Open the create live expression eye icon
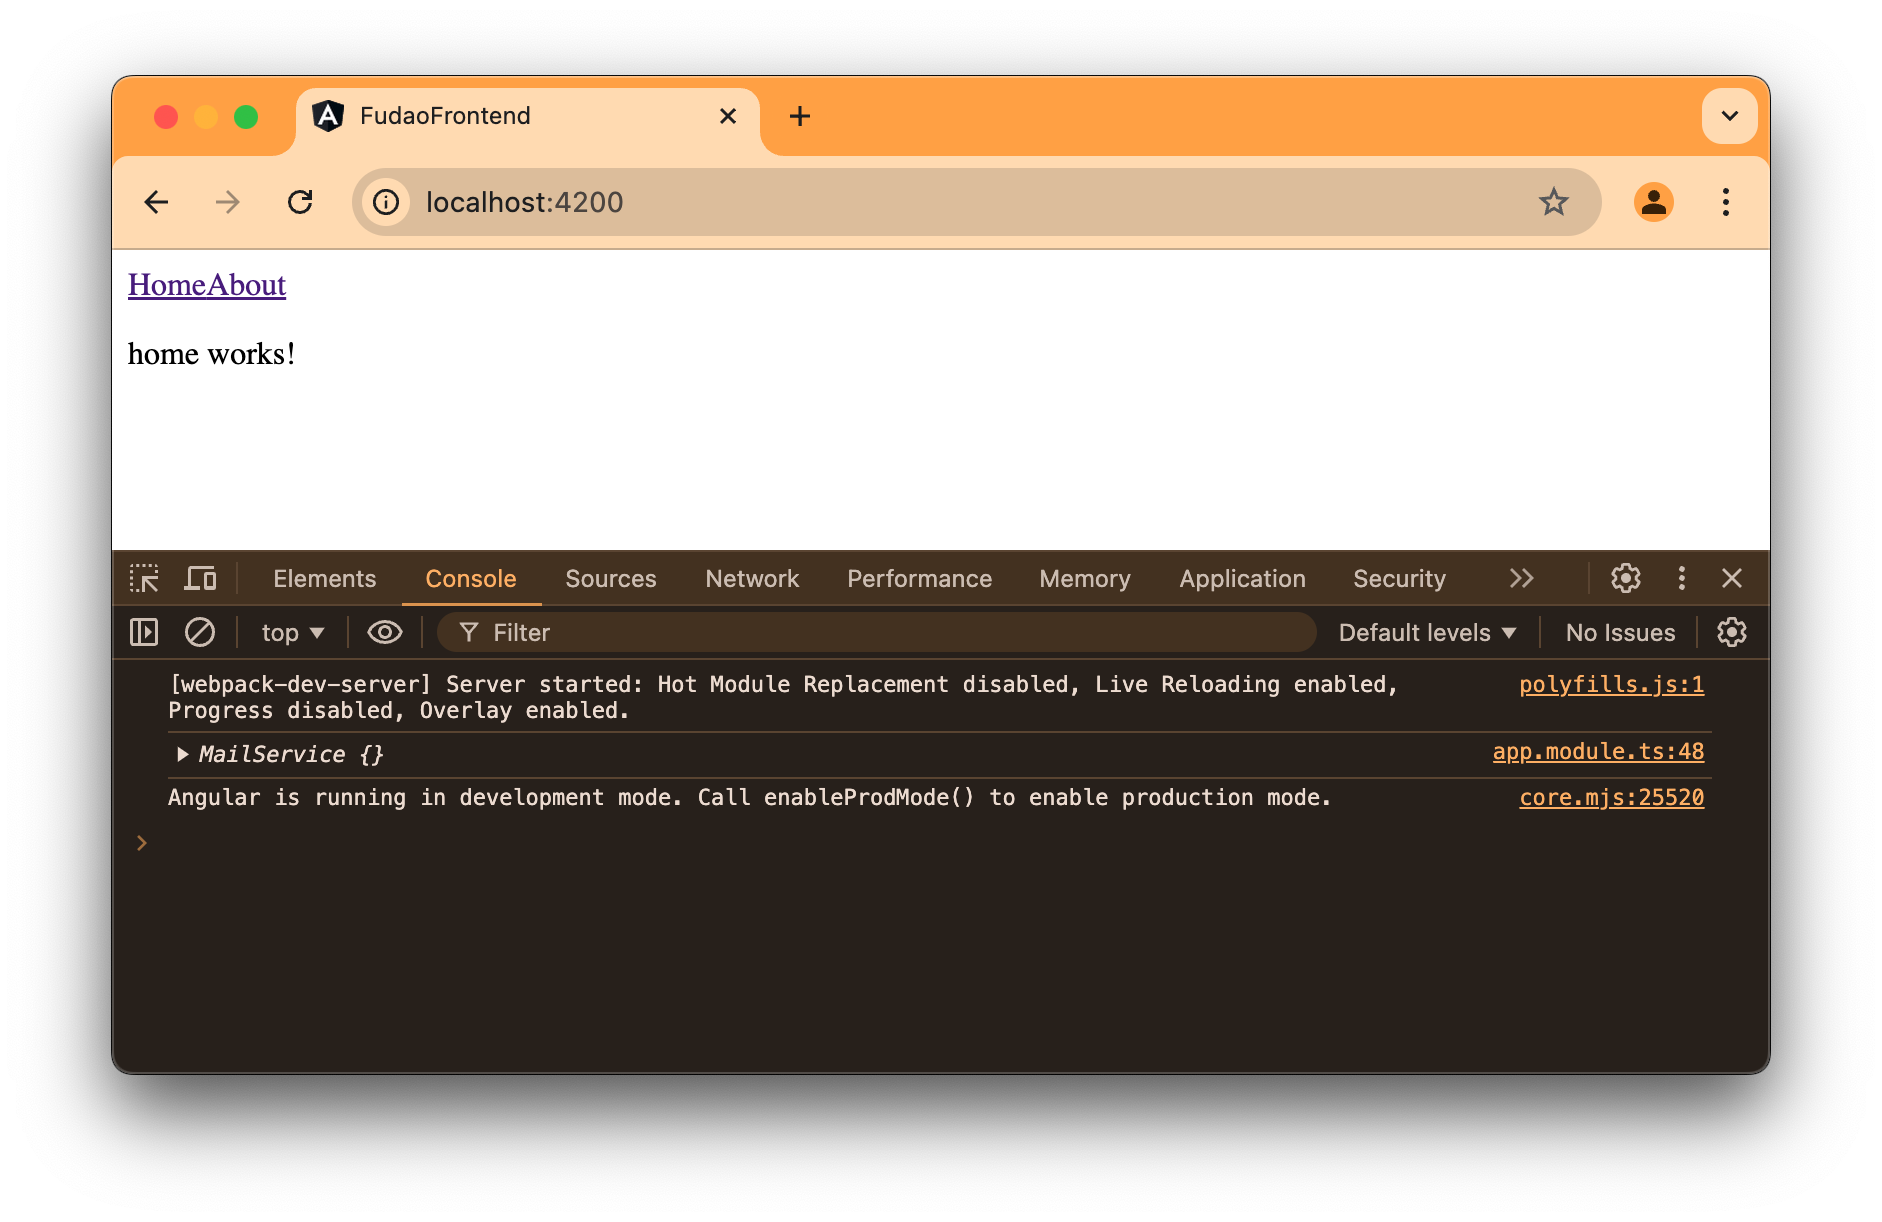The image size is (1882, 1222). click(384, 632)
